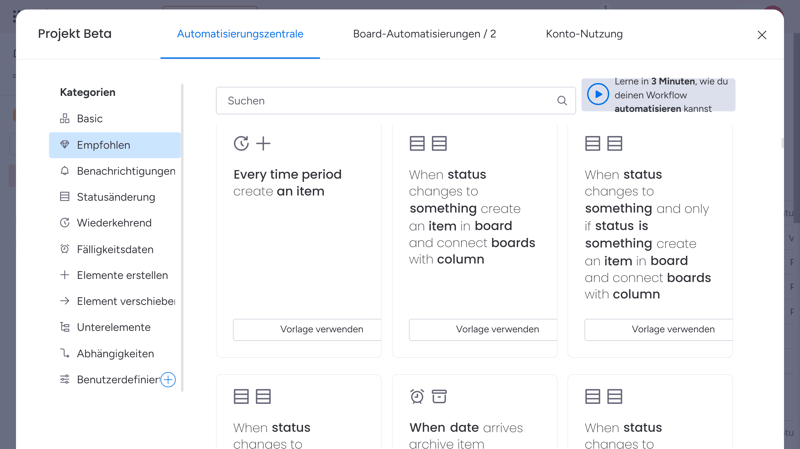Click the search magnifier icon
The width and height of the screenshot is (800, 449).
tap(562, 101)
